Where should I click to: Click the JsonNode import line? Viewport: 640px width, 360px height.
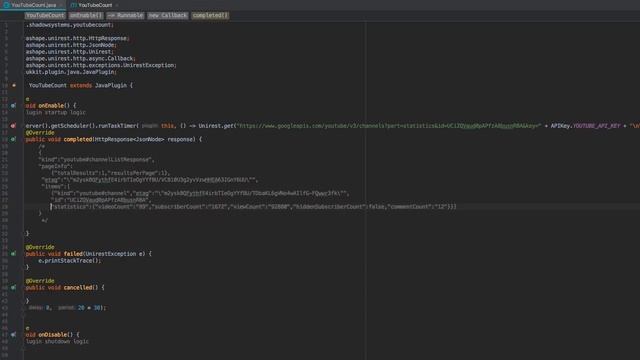tap(71, 45)
